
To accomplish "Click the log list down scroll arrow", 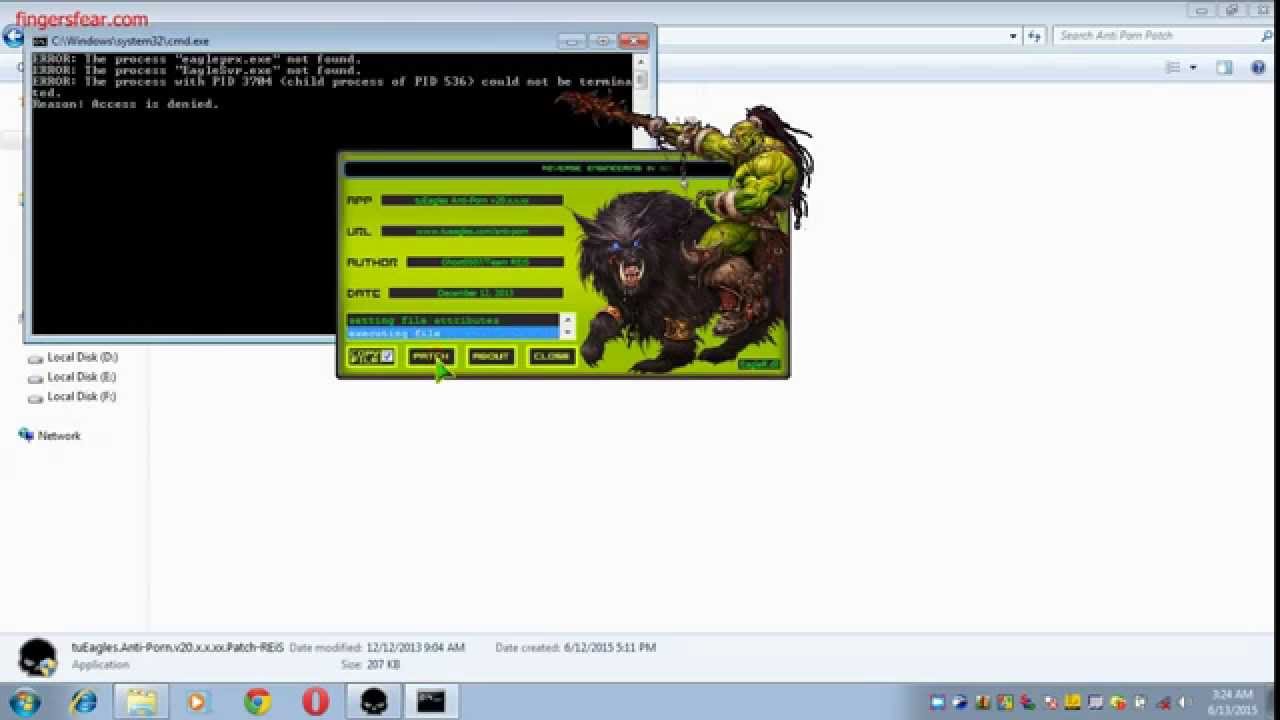I will tap(567, 333).
